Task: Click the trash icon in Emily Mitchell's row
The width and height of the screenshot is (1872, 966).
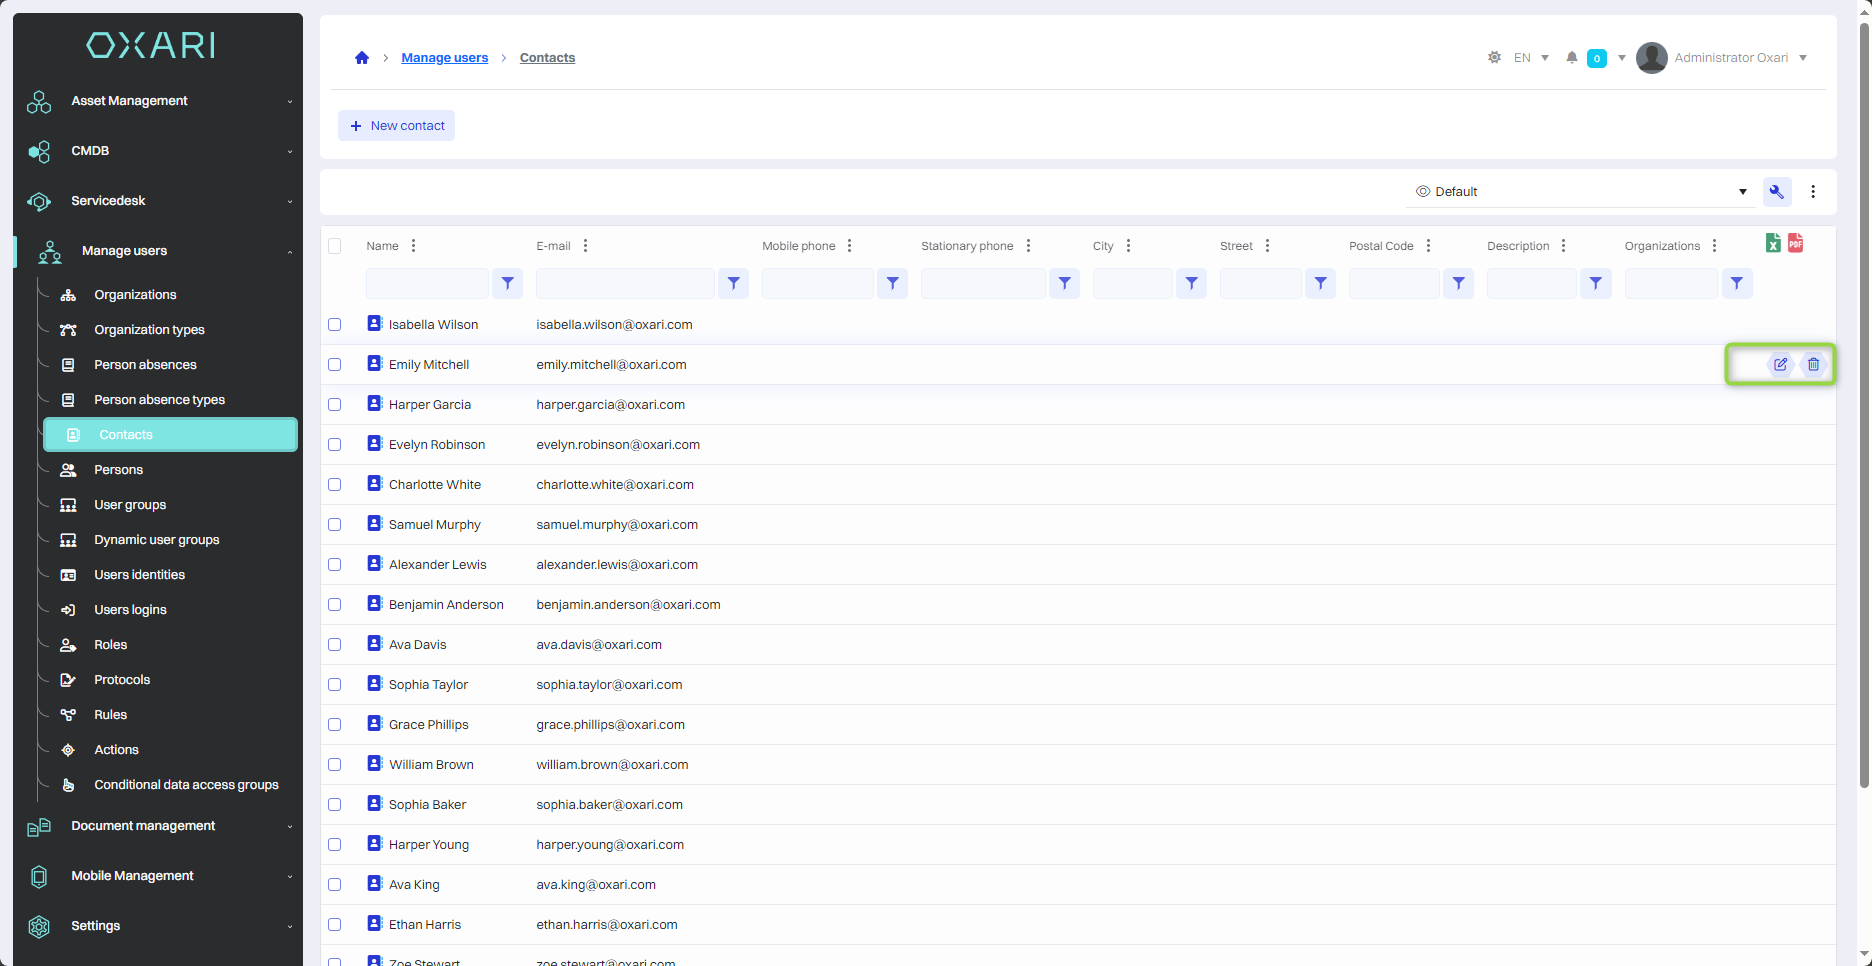Action: 1813,365
